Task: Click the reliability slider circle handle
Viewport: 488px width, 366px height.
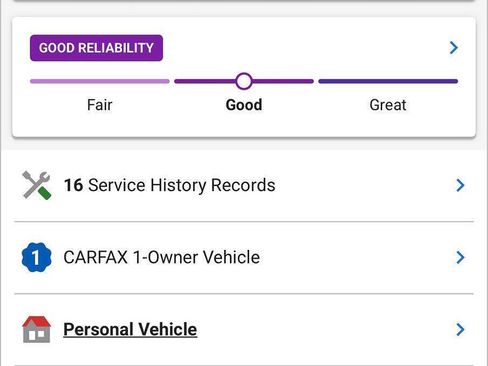Action: [244, 81]
